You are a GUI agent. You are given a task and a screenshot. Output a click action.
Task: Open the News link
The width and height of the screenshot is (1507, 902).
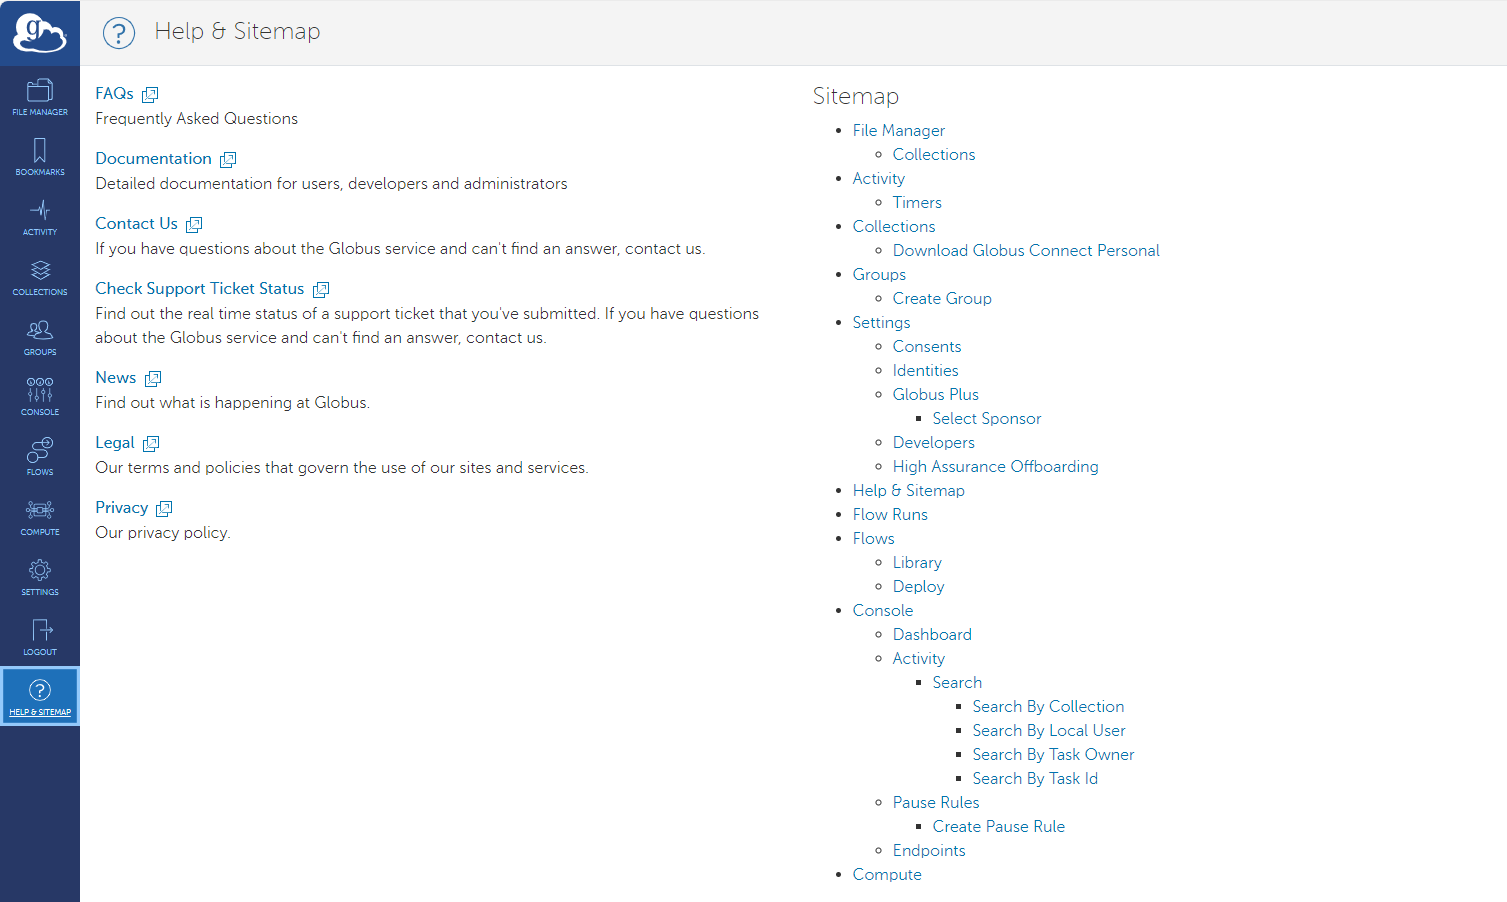tap(115, 377)
